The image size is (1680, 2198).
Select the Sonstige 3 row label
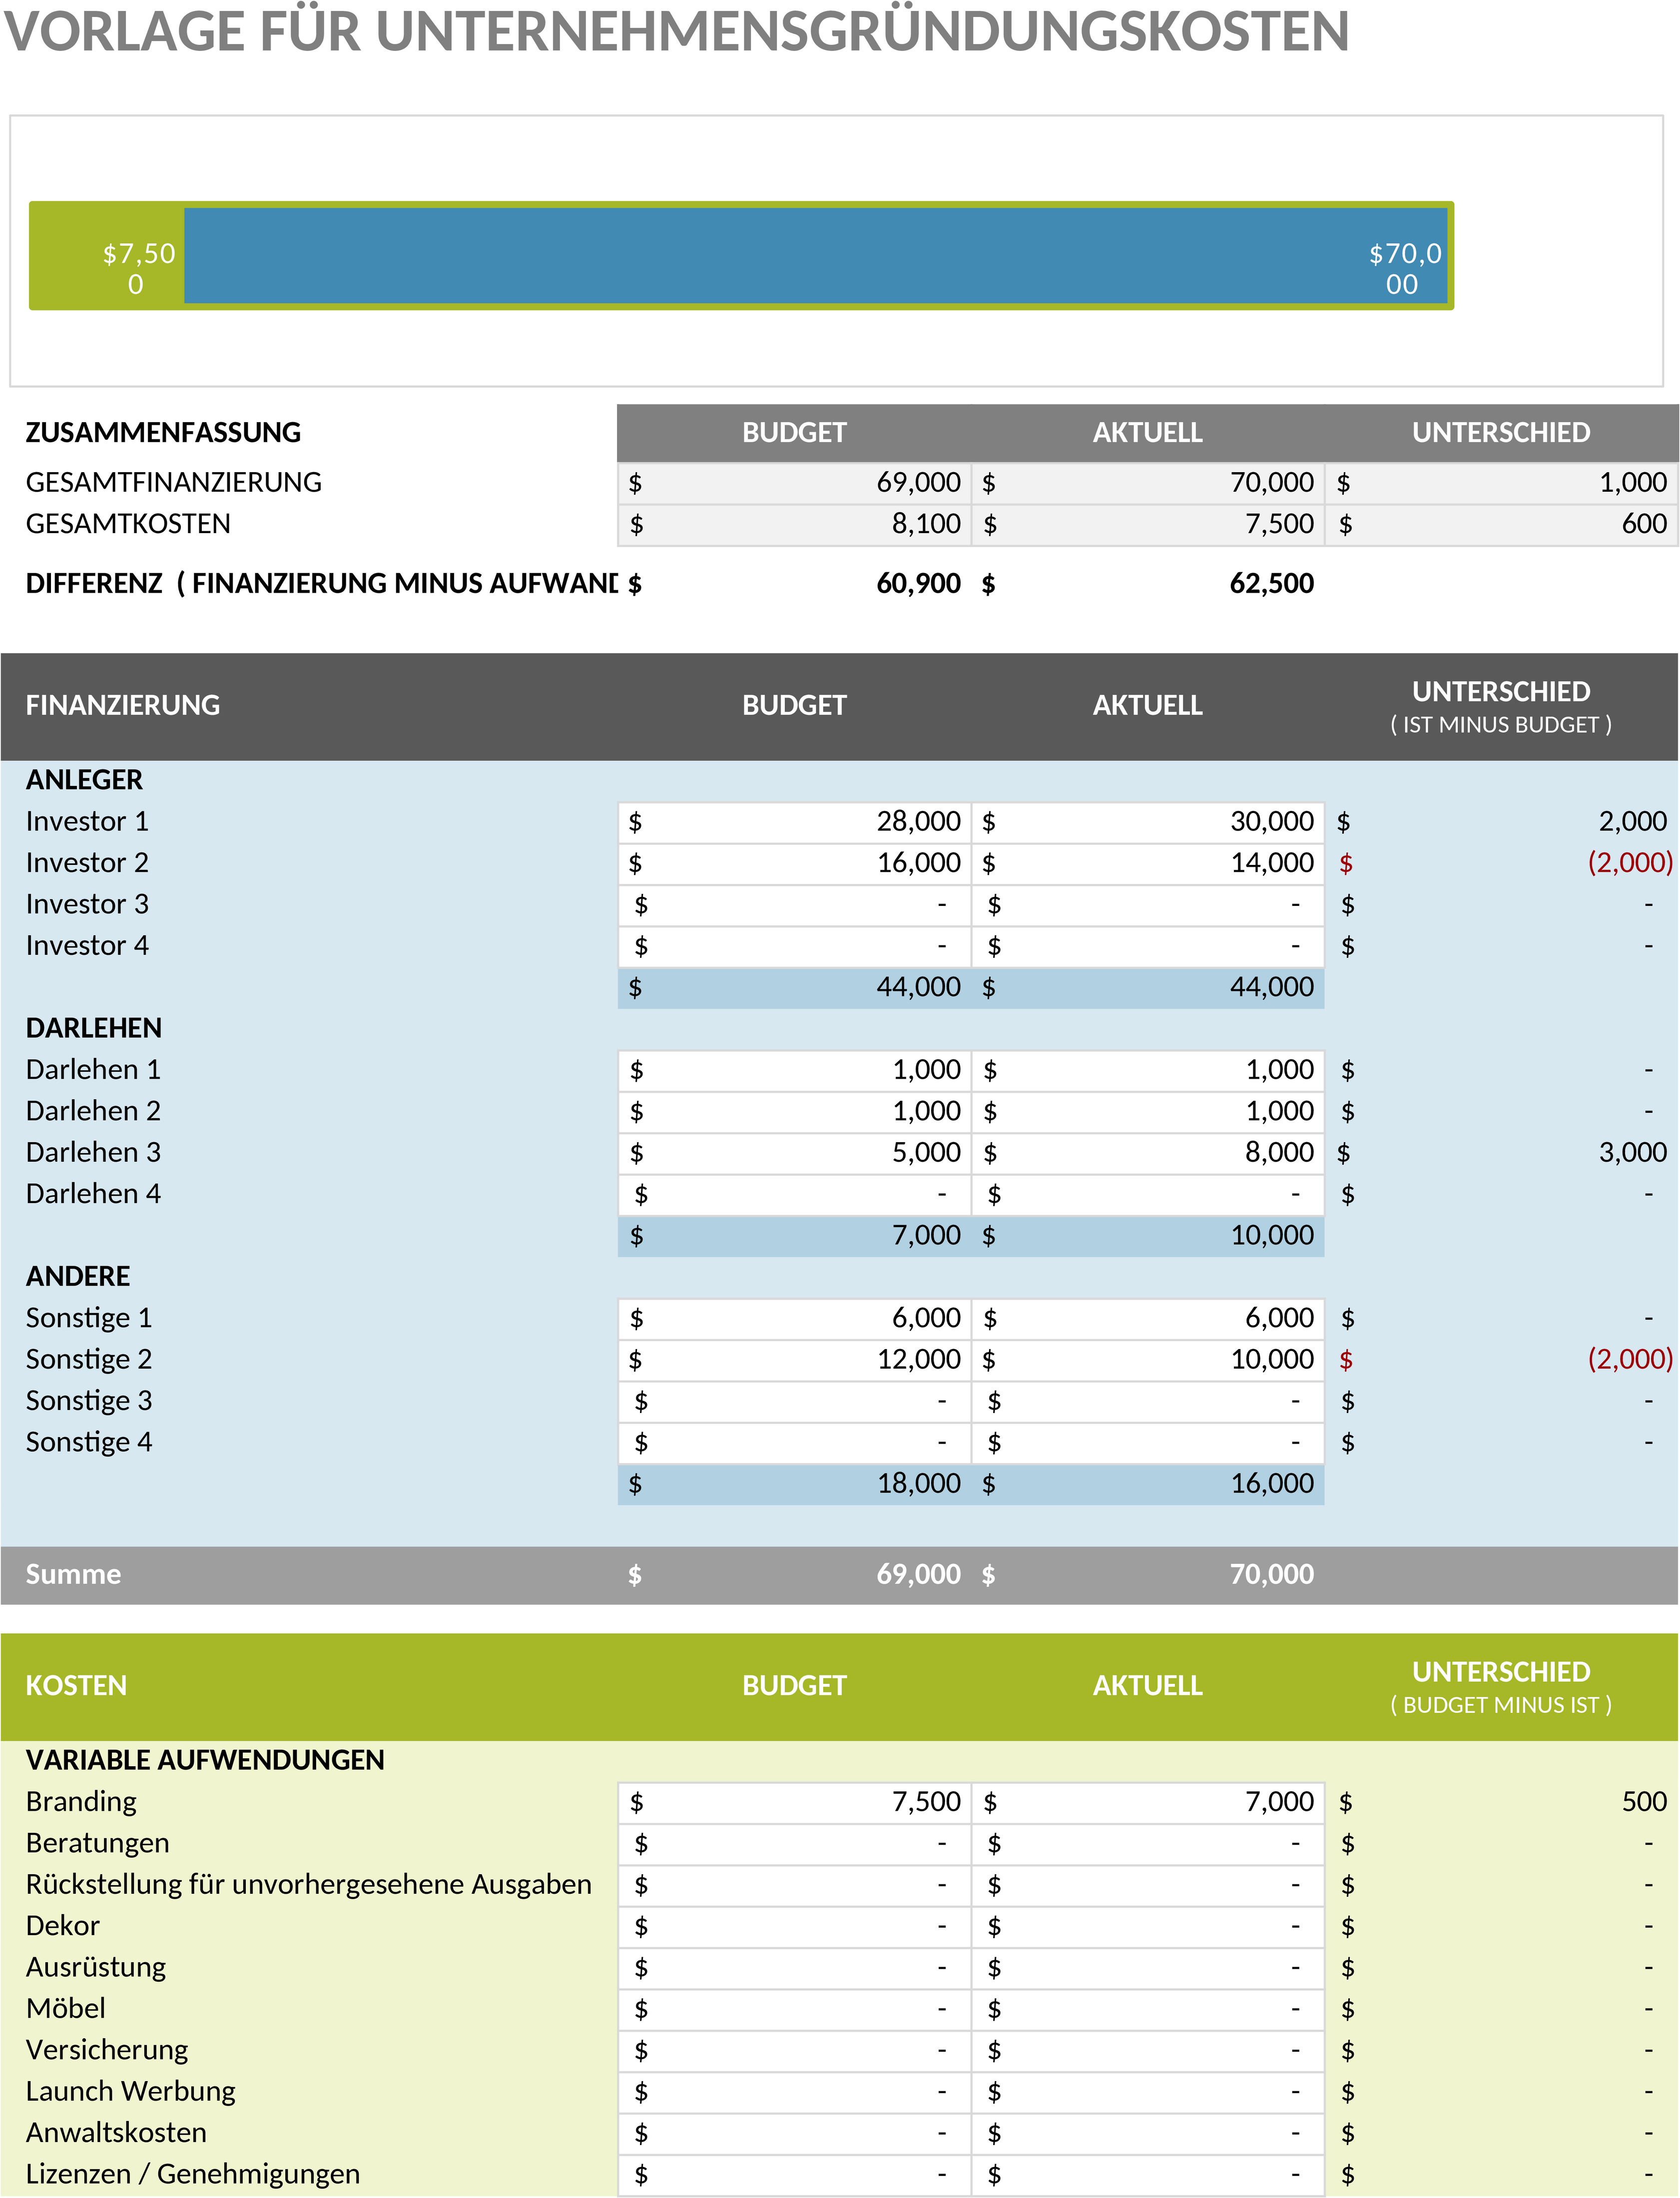tap(89, 1401)
